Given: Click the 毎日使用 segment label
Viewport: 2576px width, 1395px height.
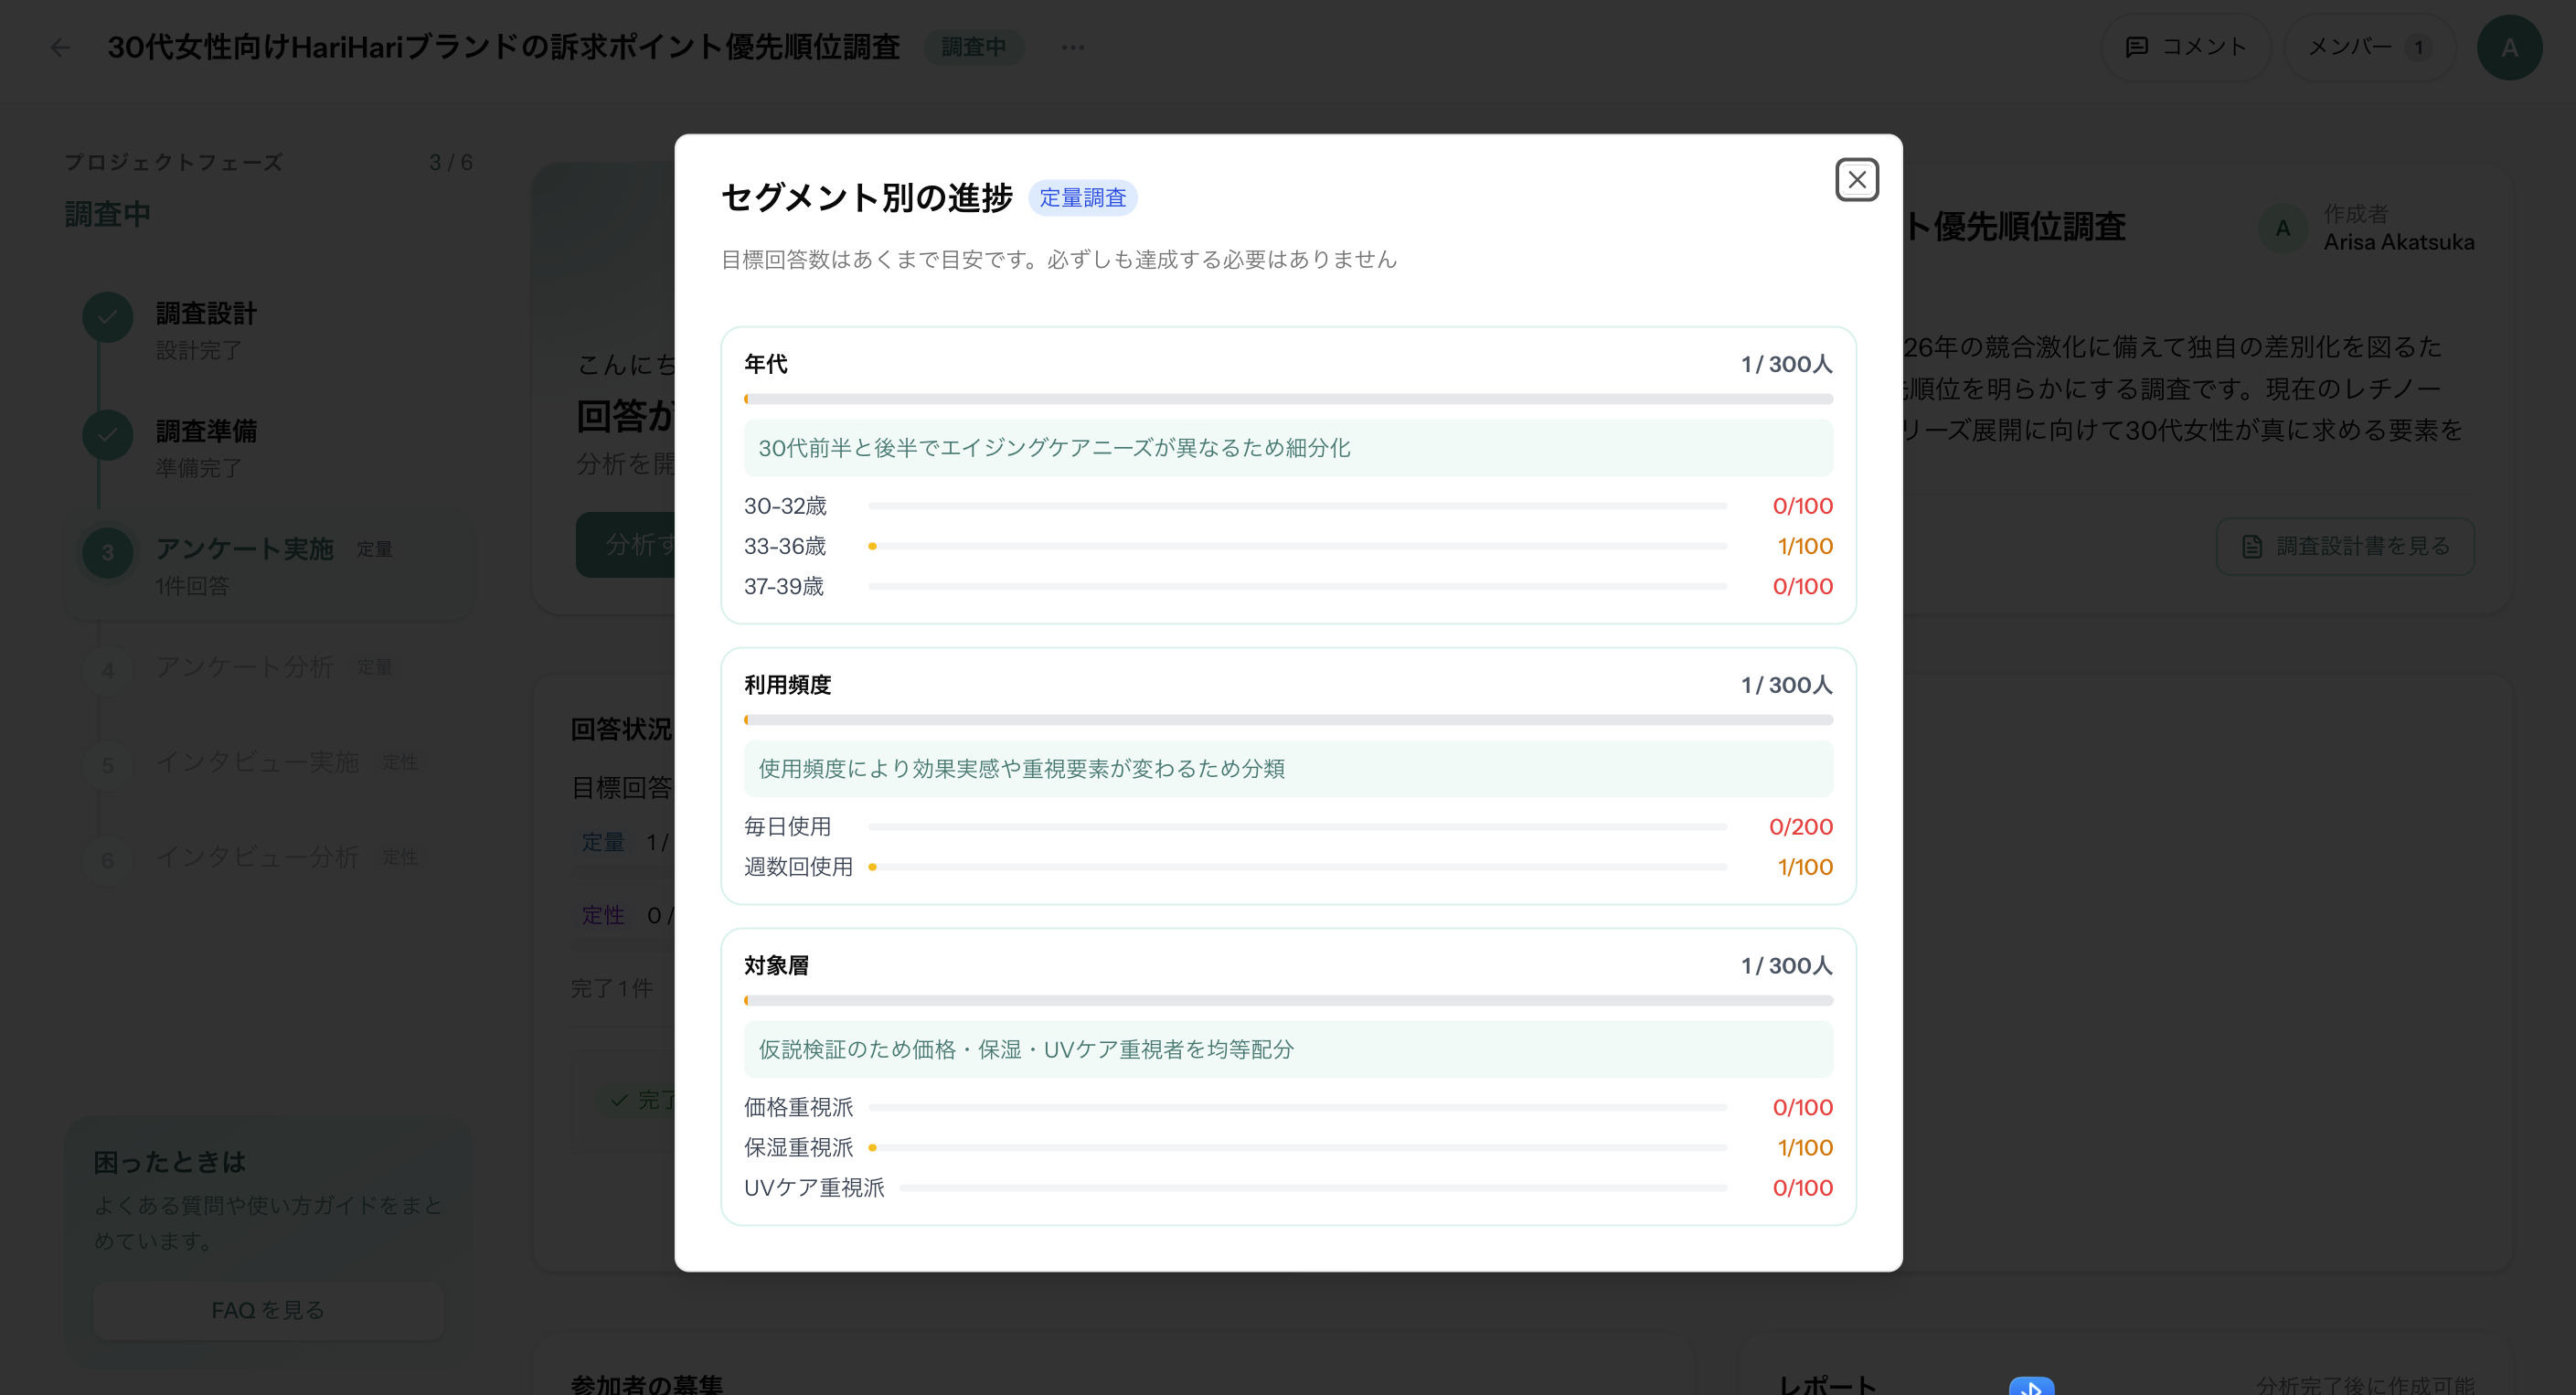Looking at the screenshot, I should pos(787,827).
